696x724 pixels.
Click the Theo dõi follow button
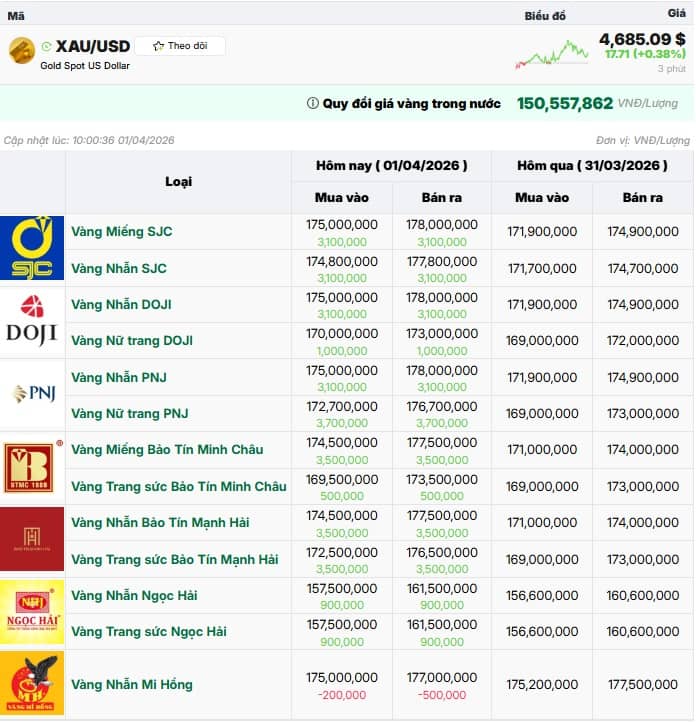pos(180,46)
